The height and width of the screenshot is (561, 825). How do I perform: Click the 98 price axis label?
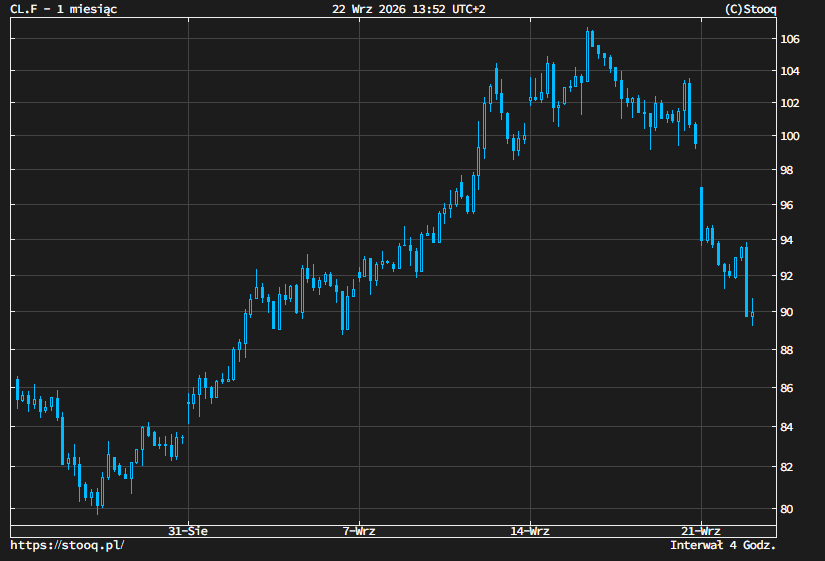(x=787, y=170)
